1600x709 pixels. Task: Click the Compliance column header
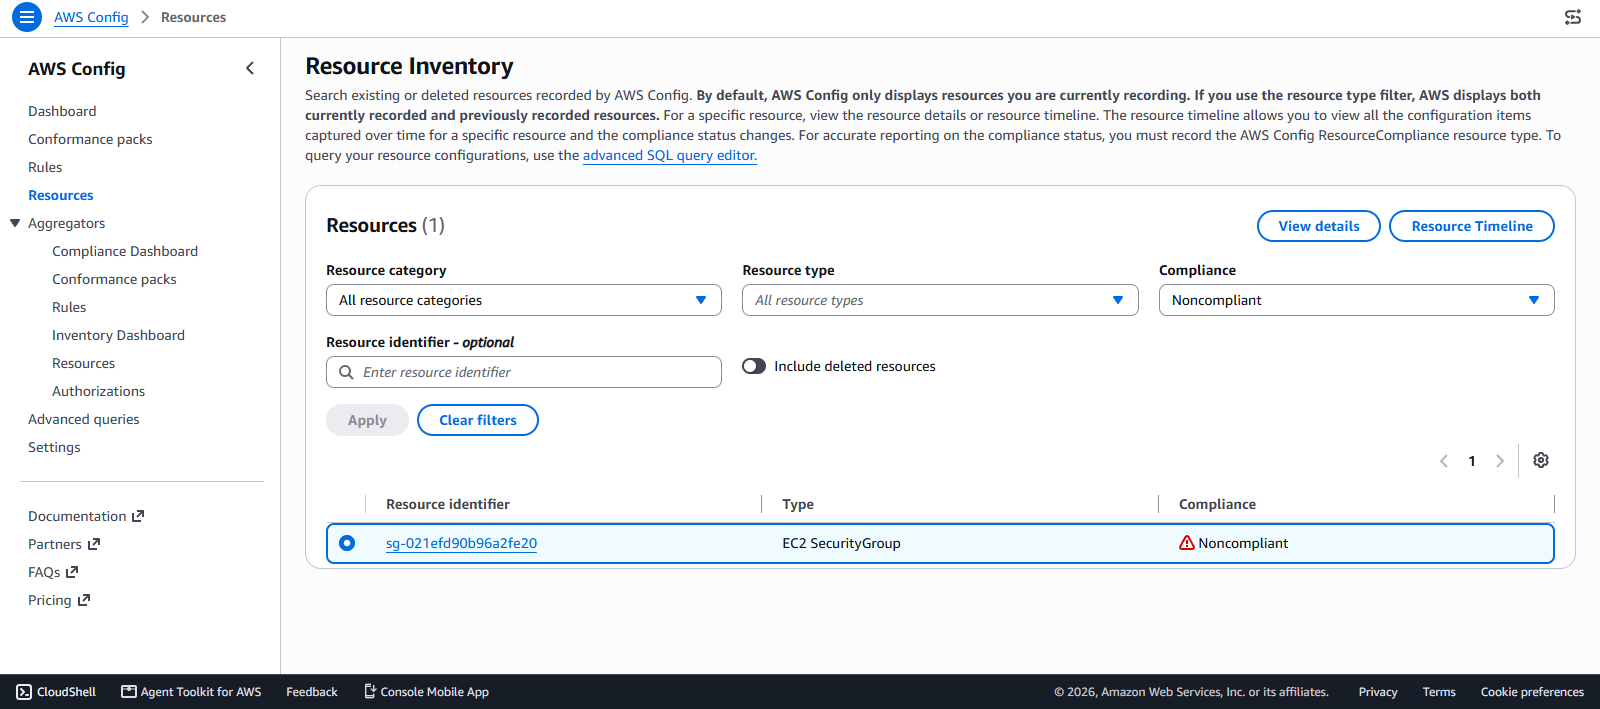1217,504
